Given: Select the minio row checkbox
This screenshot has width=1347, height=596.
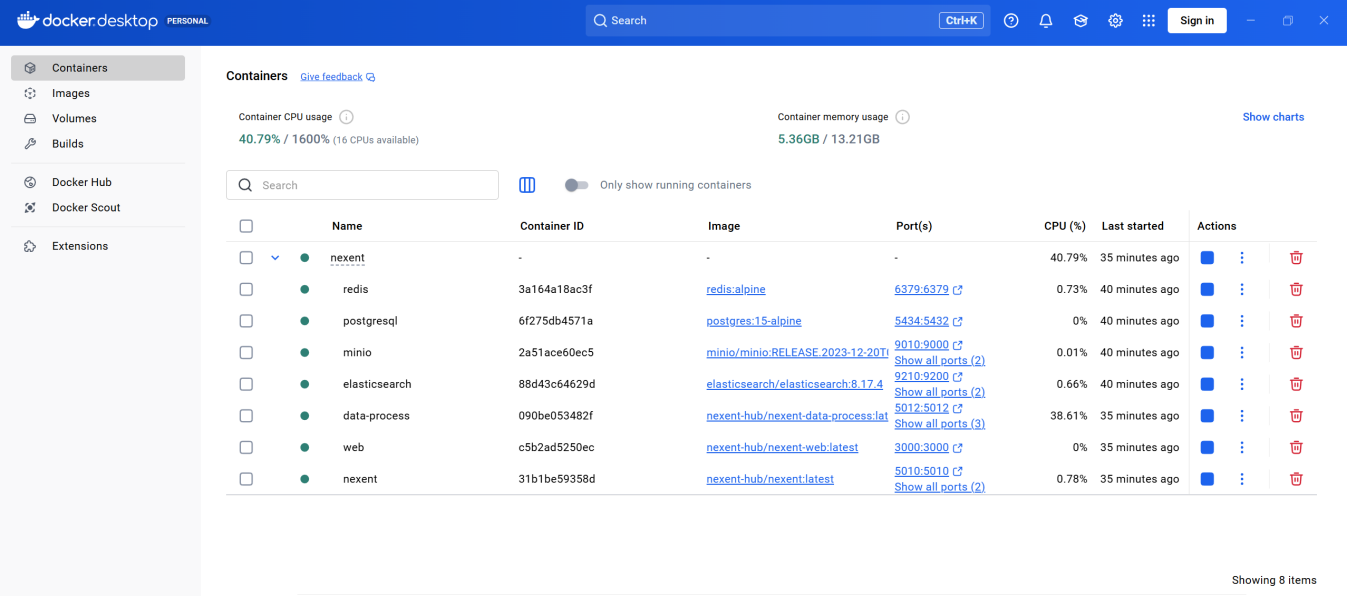Looking at the screenshot, I should click(246, 352).
